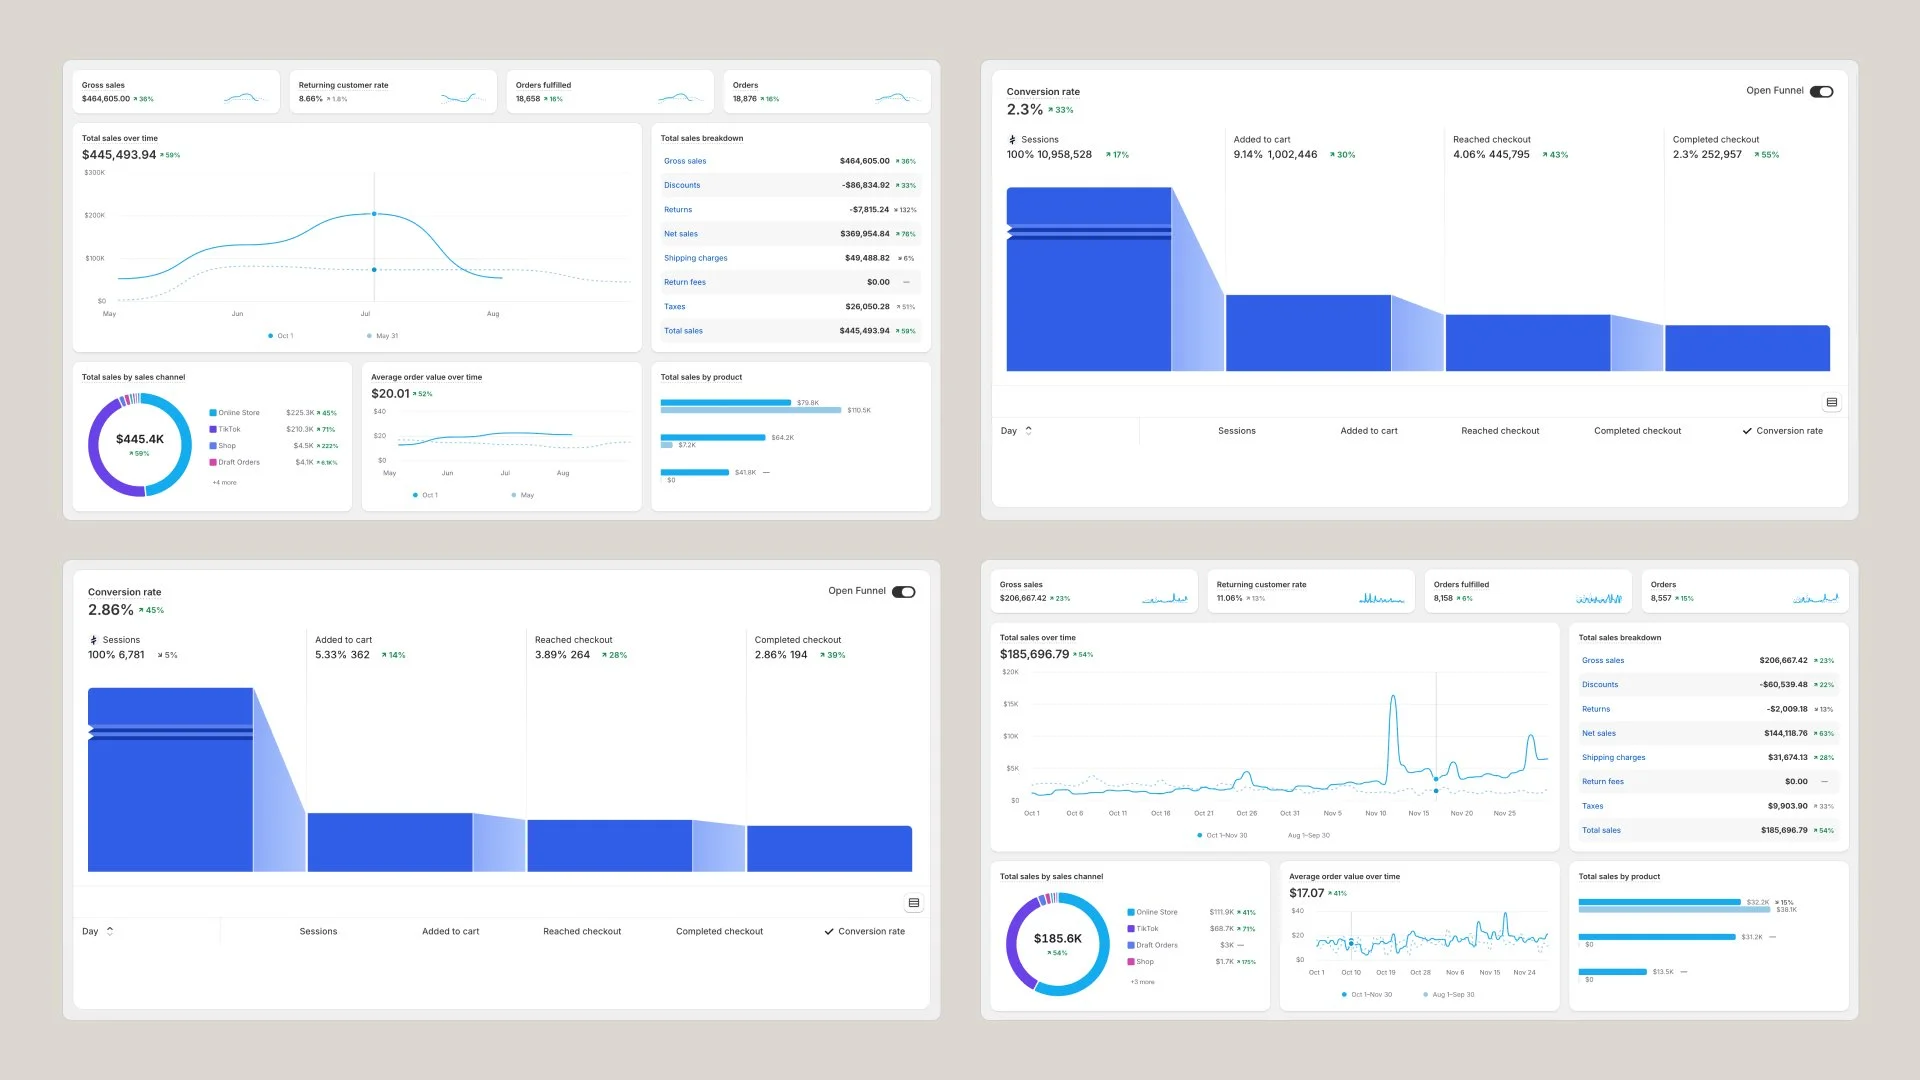Open Net sales link showing $144,118.76
1920x1080 pixels.
pyautogui.click(x=1598, y=733)
